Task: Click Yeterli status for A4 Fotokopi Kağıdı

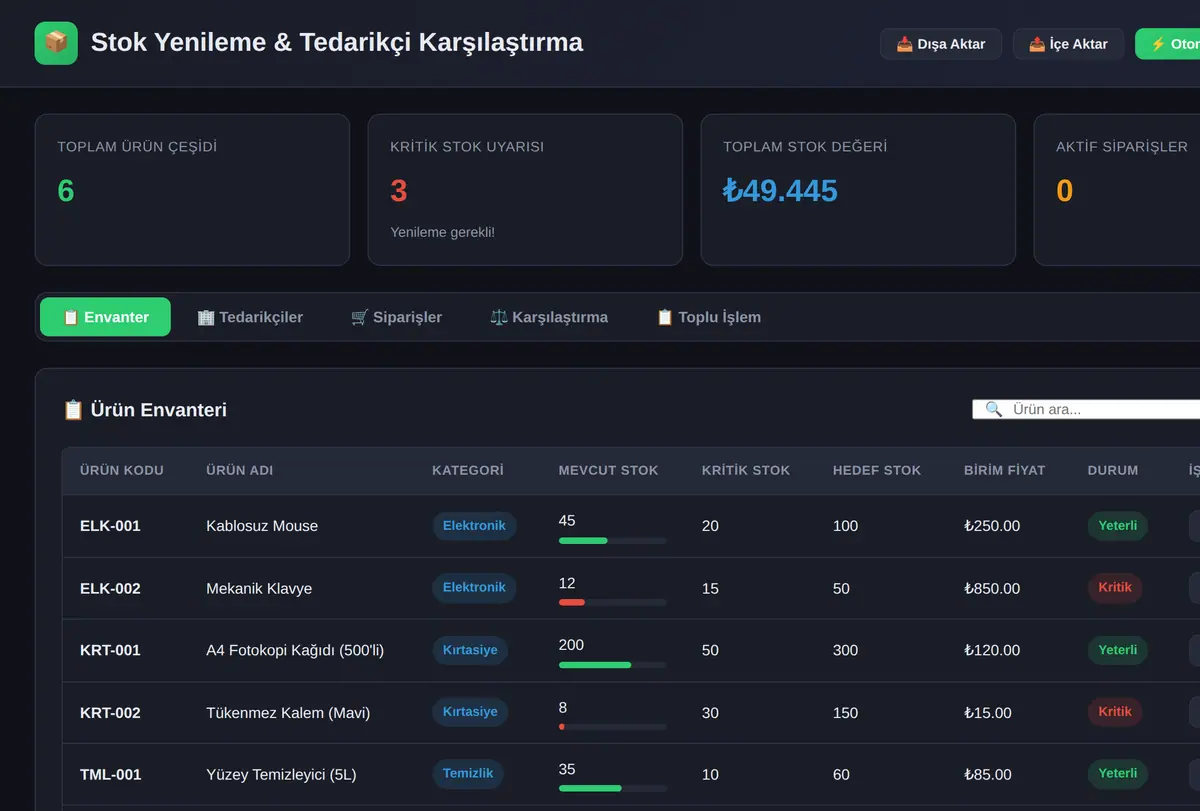Action: [1118, 650]
